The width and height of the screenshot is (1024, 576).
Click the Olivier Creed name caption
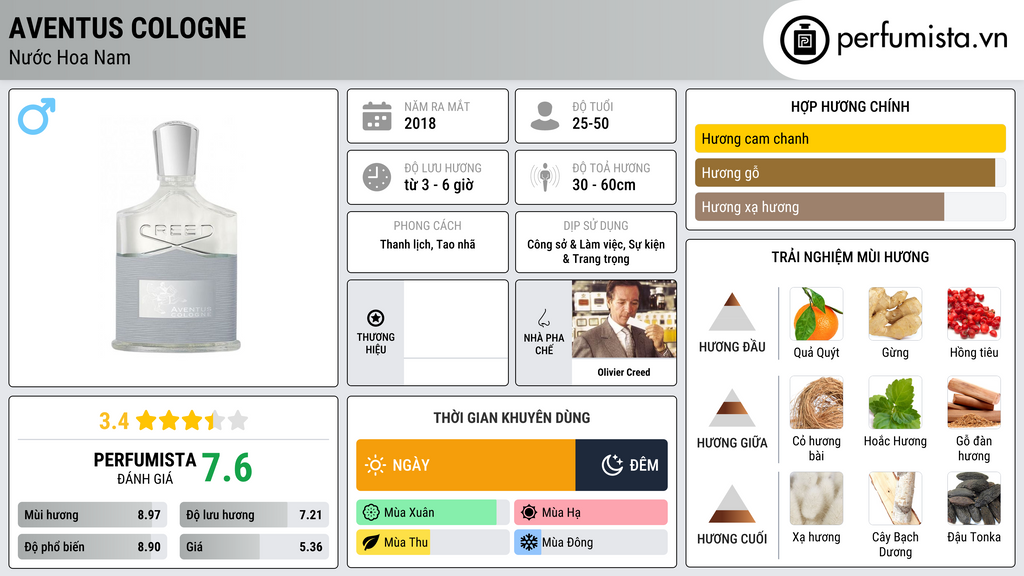click(x=624, y=372)
